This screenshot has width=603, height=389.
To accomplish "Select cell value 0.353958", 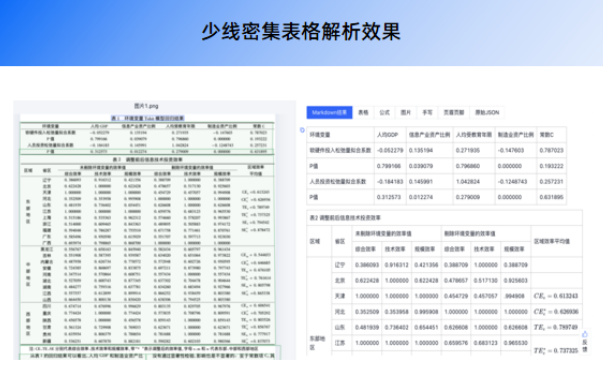I will [396, 312].
